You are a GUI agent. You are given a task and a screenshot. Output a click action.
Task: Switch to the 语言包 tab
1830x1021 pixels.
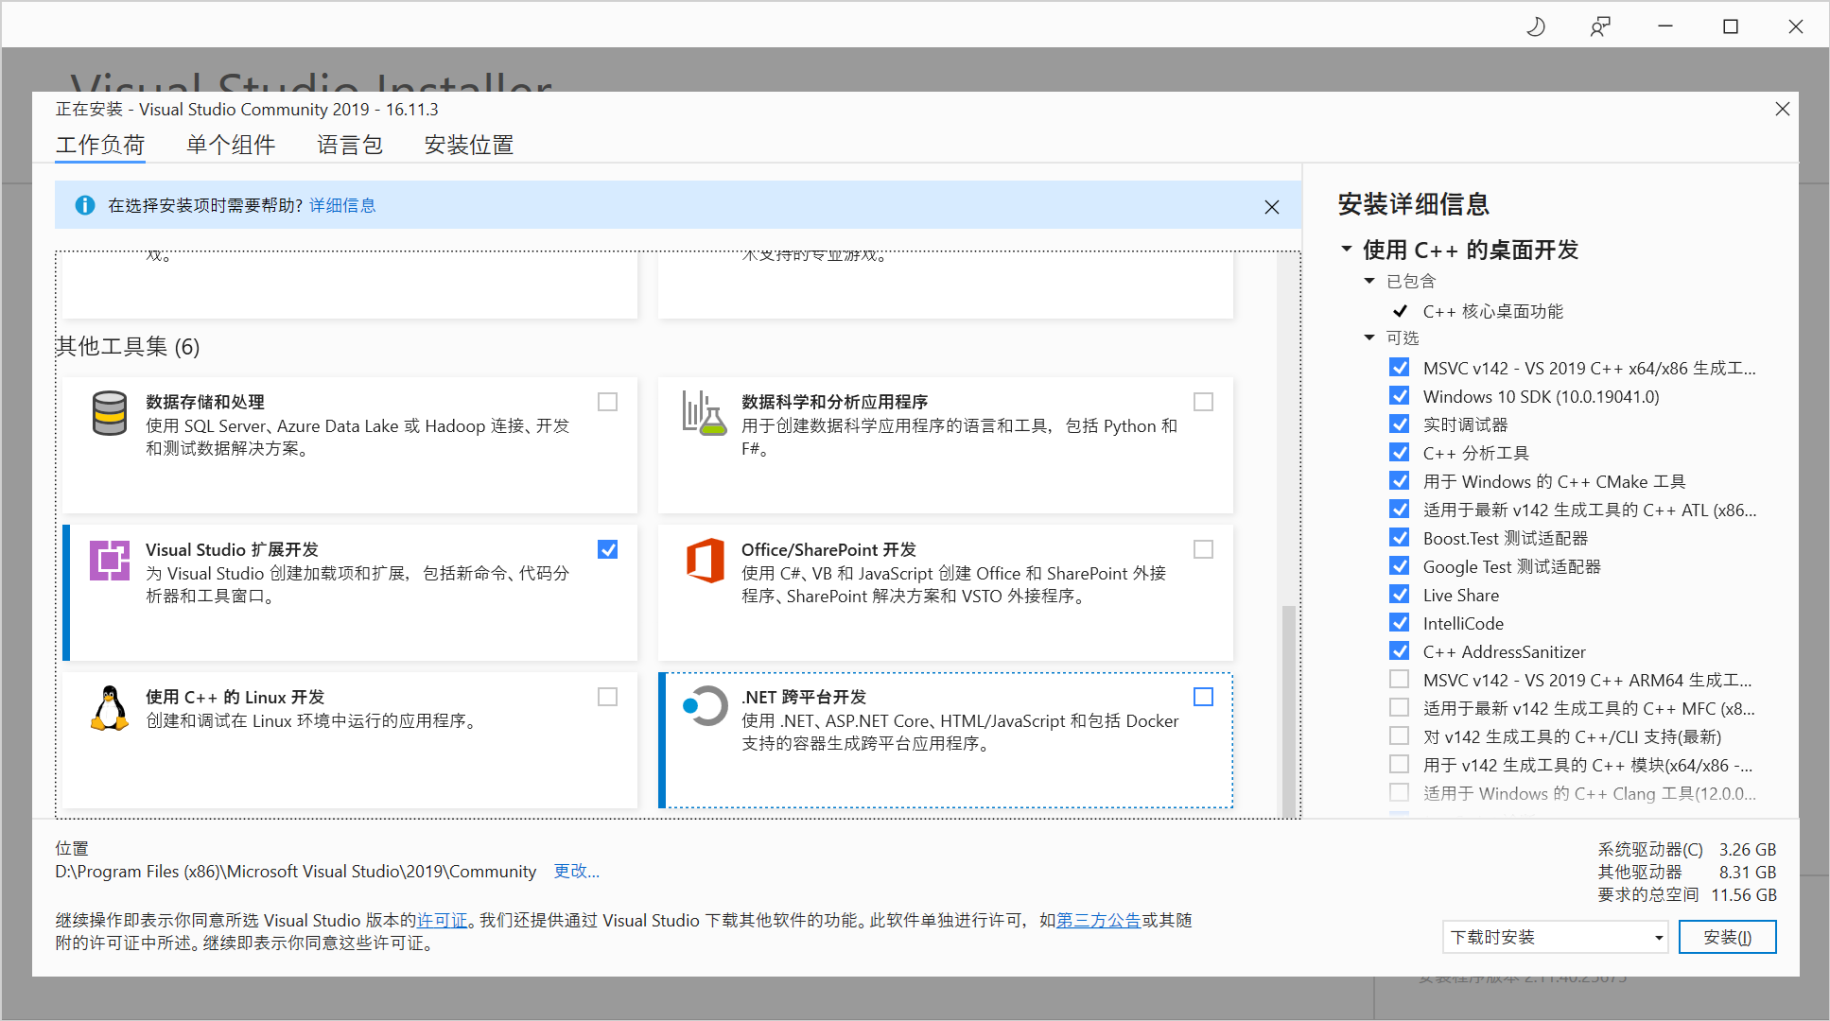click(x=350, y=145)
